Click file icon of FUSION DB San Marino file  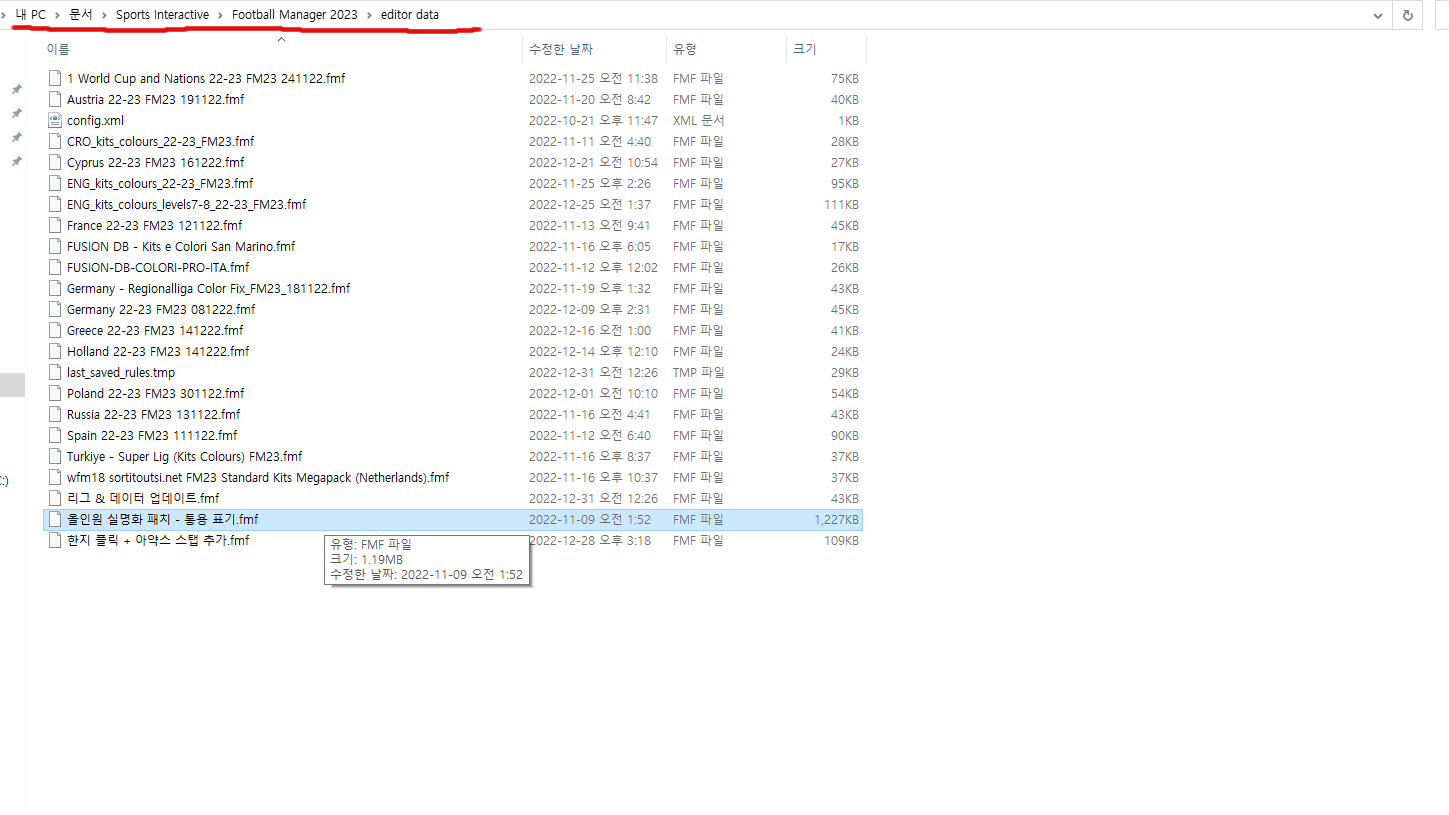pyautogui.click(x=55, y=246)
